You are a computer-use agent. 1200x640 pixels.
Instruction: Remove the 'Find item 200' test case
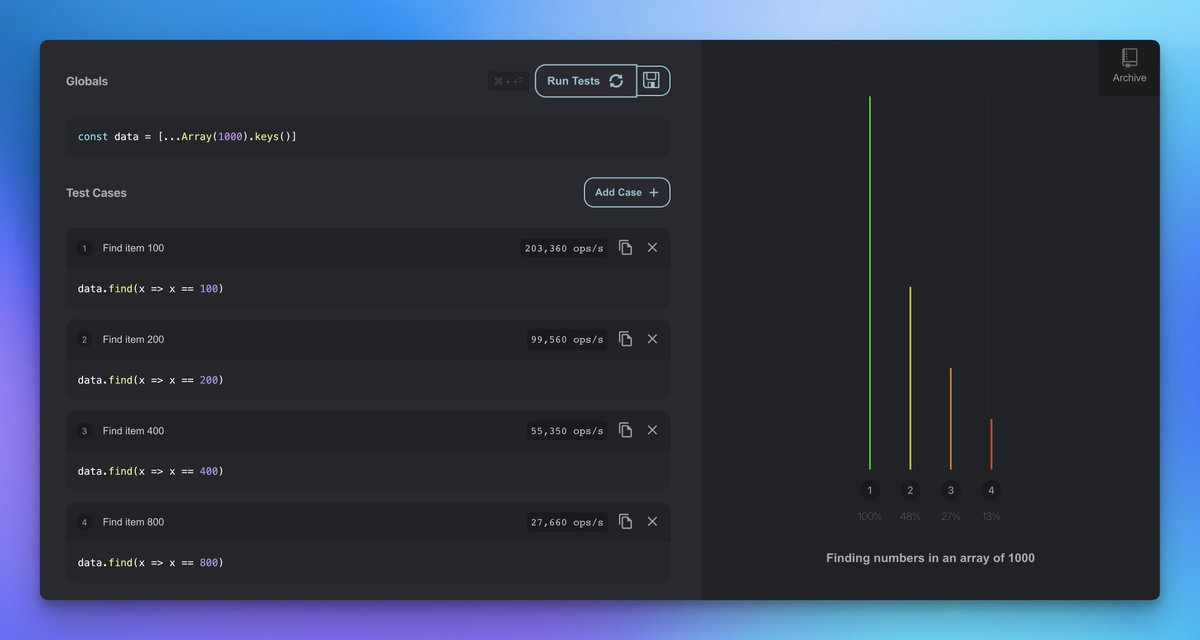[652, 339]
